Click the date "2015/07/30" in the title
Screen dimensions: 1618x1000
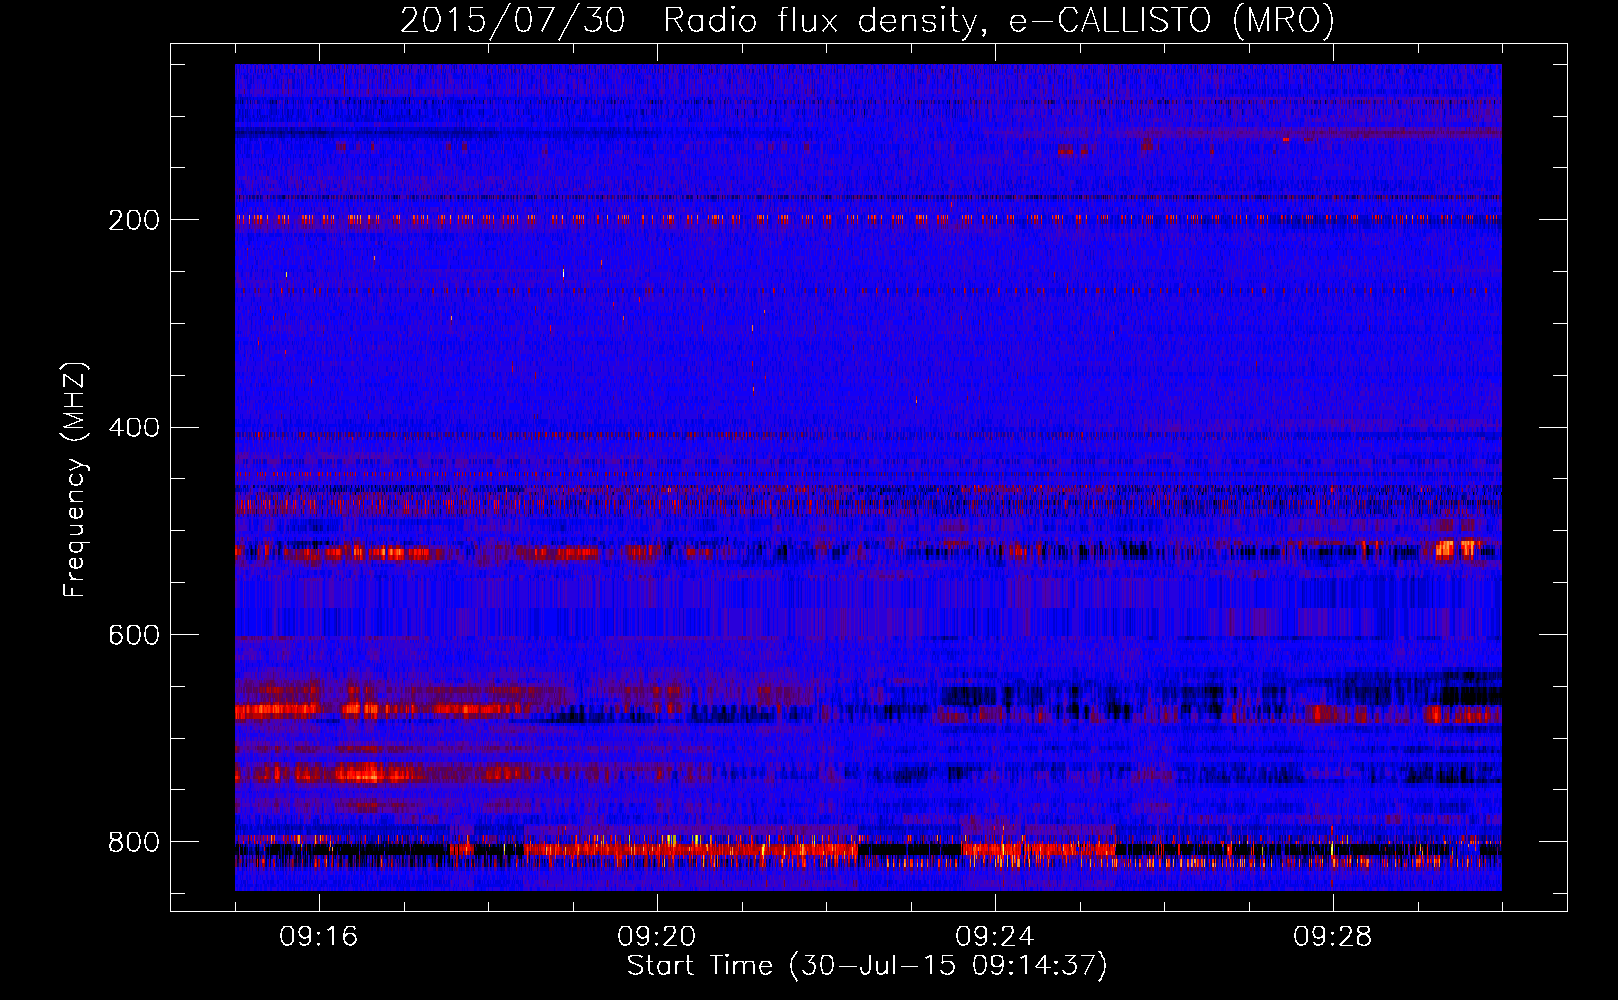(x=513, y=20)
